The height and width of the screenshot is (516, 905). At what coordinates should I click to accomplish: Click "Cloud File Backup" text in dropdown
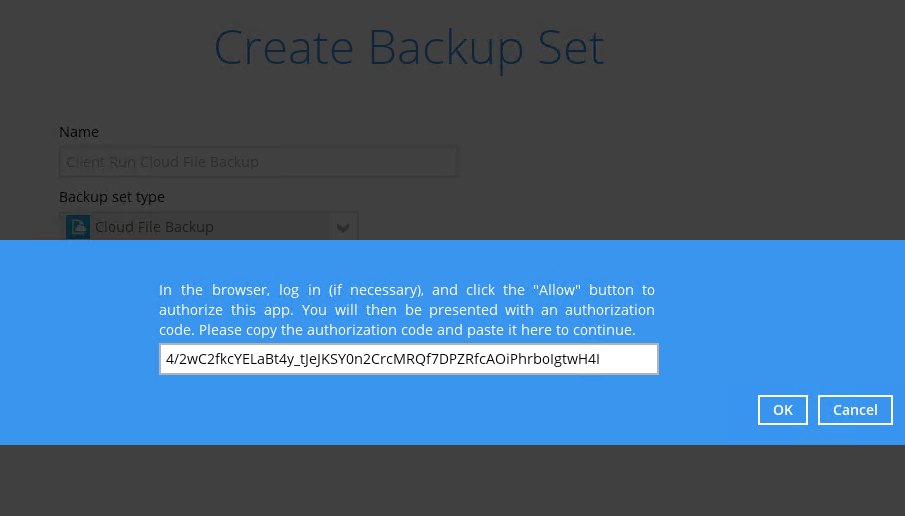[154, 227]
